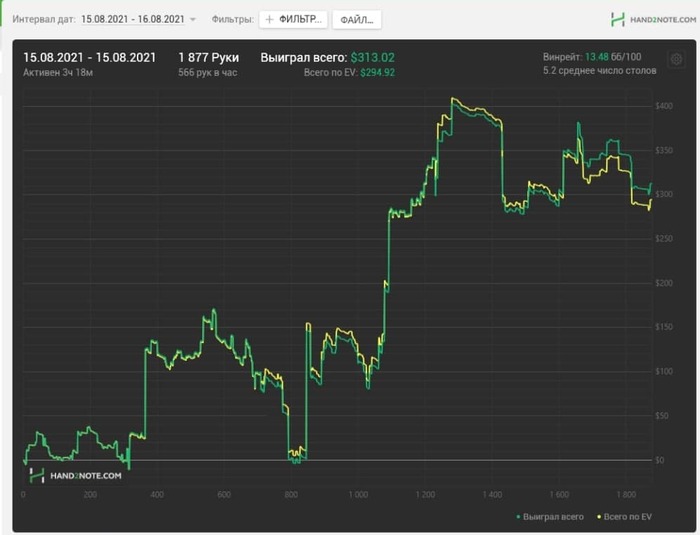Click the Hand2Note logo in top right
This screenshot has height=535, width=700.
(x=653, y=20)
